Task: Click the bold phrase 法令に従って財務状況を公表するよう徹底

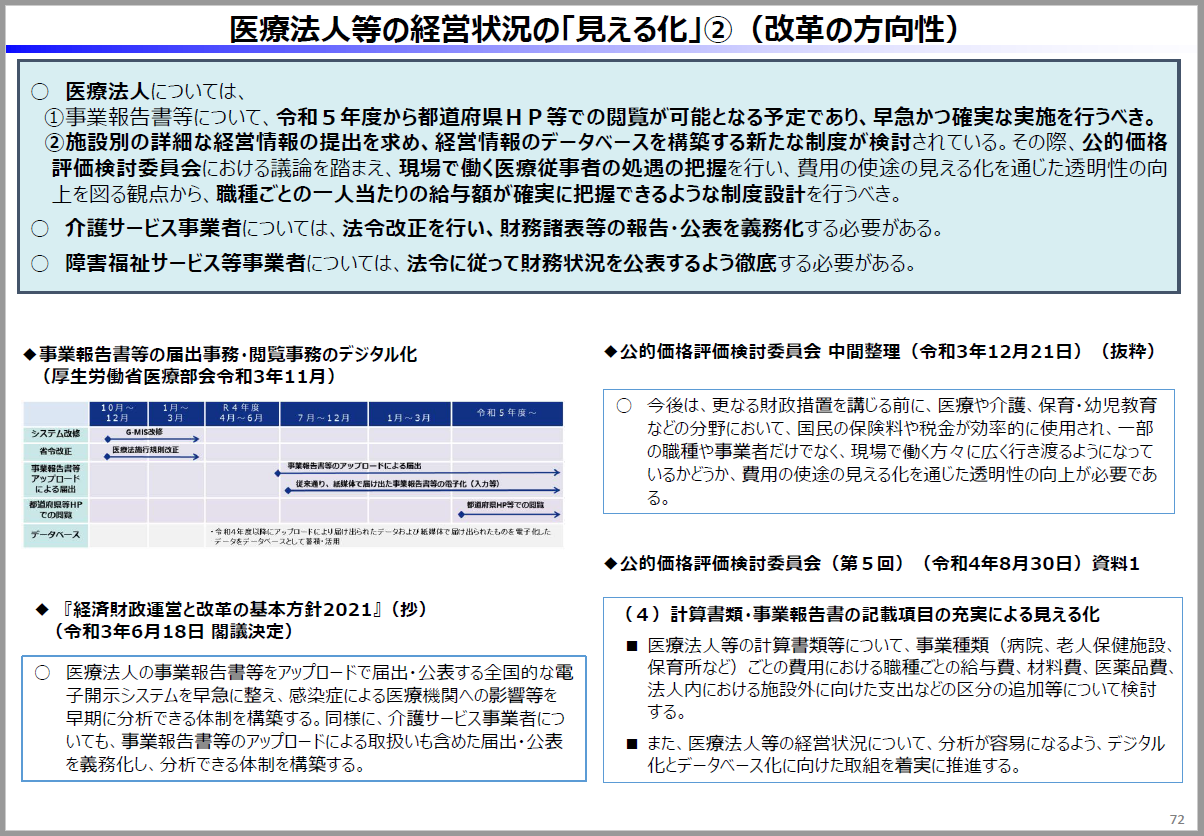Action: (x=592, y=264)
